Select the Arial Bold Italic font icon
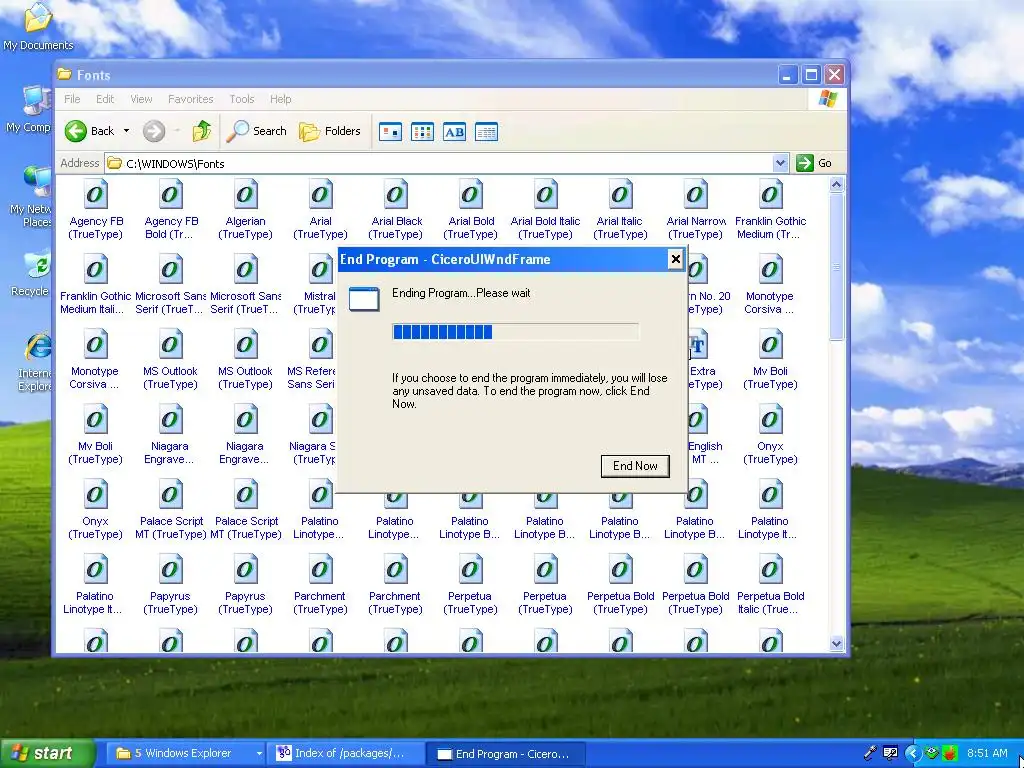1024x768 pixels. coord(545,210)
